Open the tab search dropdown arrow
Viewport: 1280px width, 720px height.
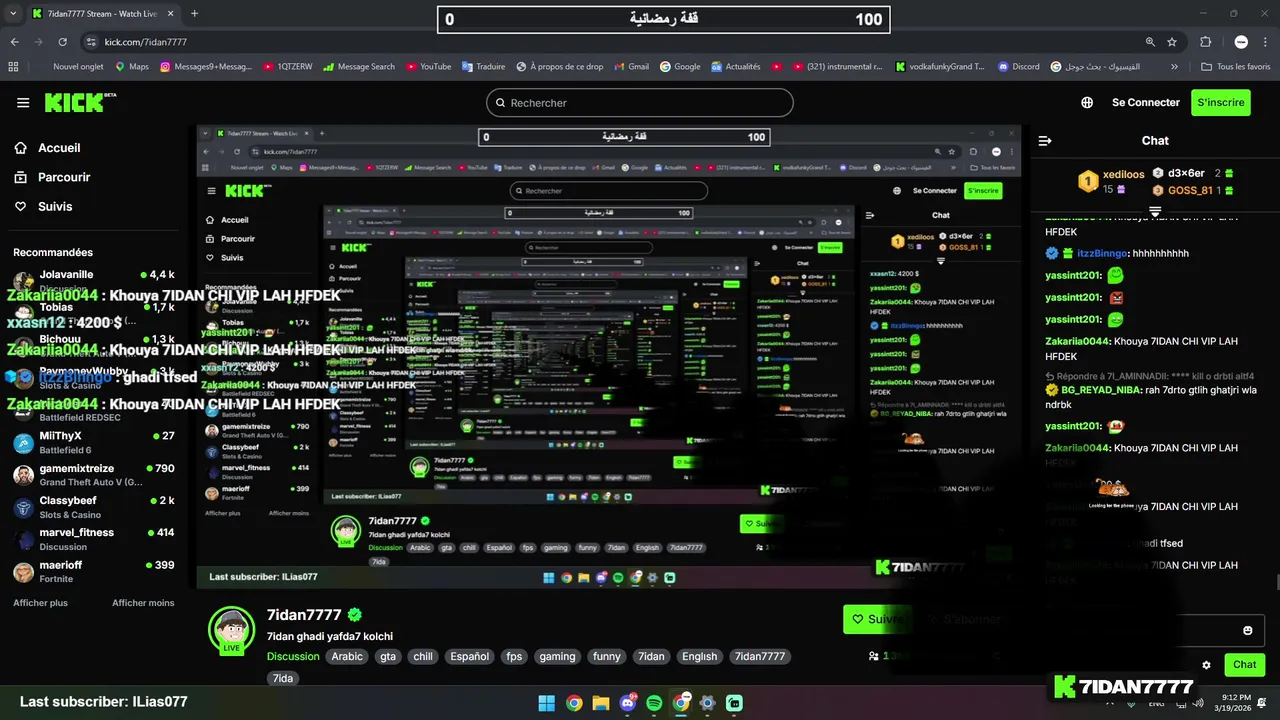tap(13, 14)
